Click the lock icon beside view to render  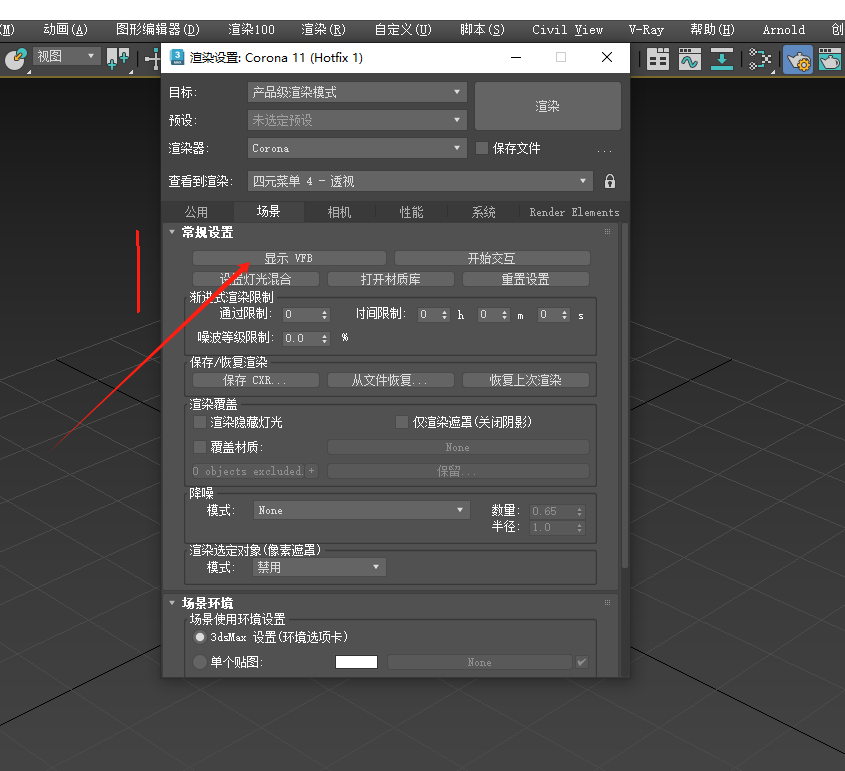609,181
